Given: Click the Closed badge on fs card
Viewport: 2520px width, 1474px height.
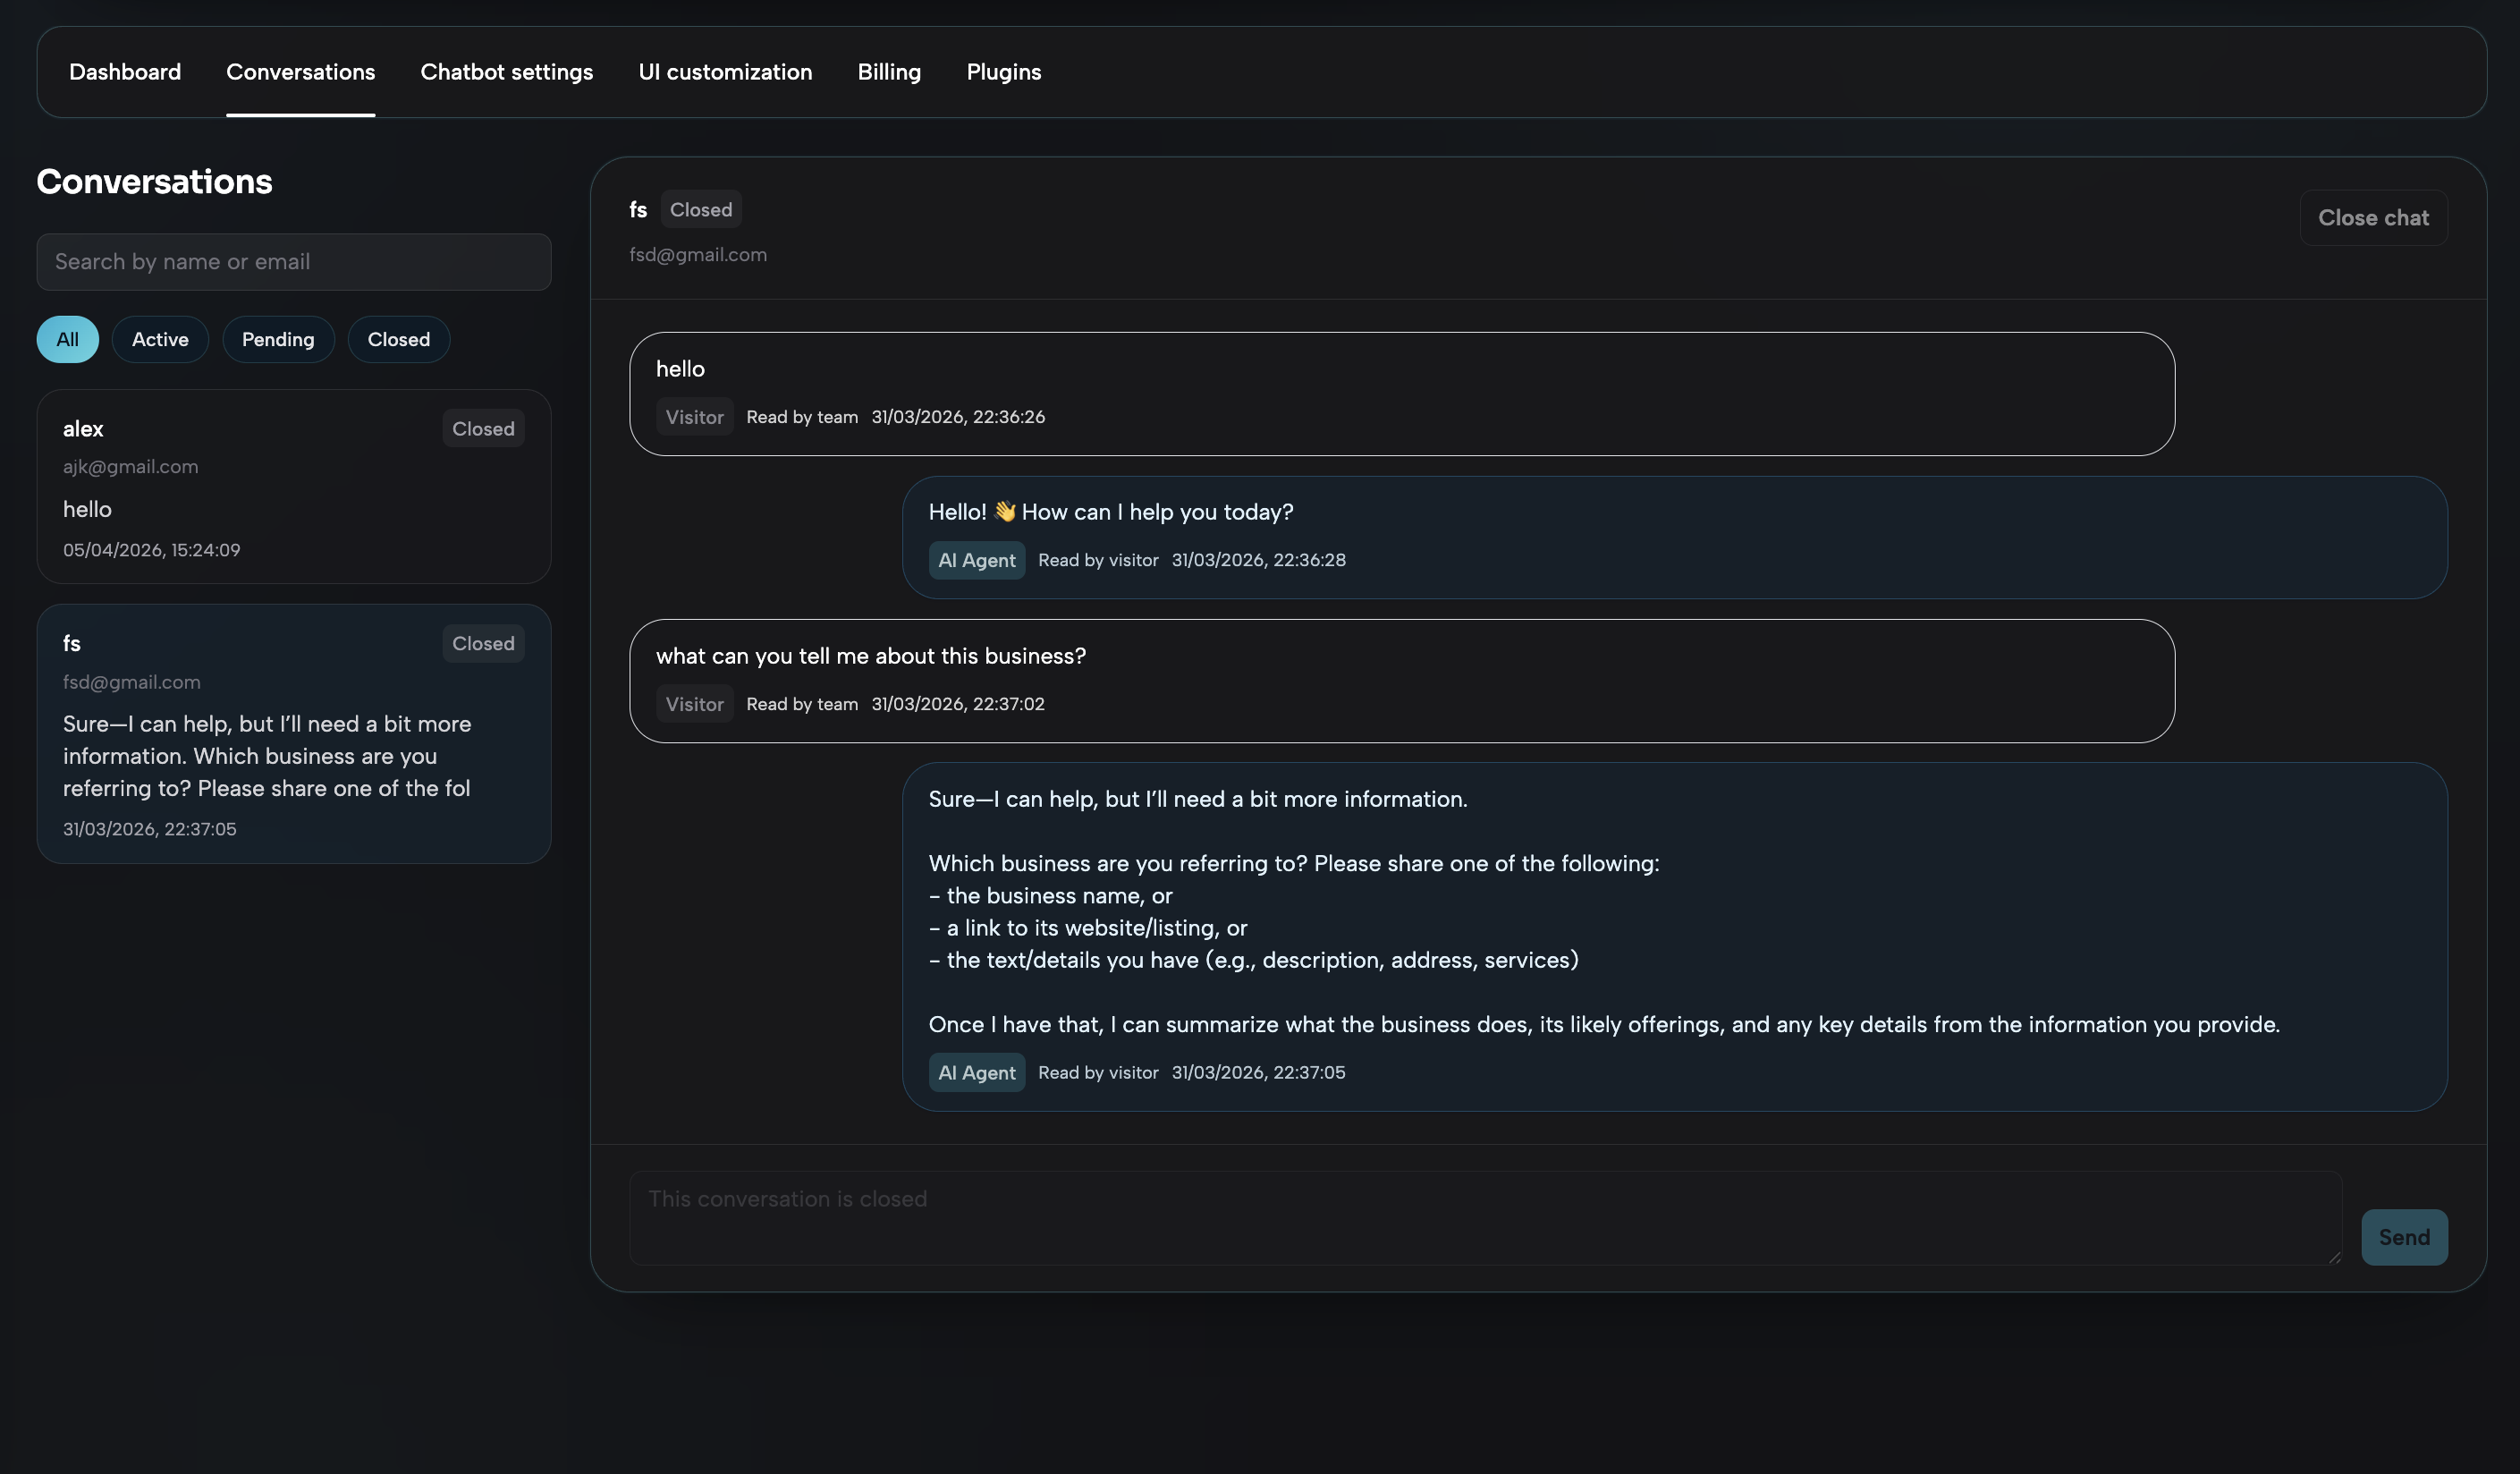Looking at the screenshot, I should click(x=483, y=643).
